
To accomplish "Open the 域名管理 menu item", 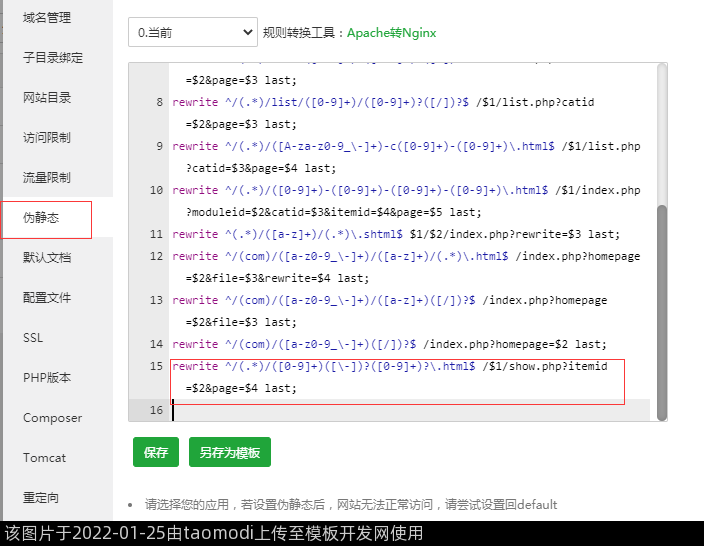I will point(47,18).
